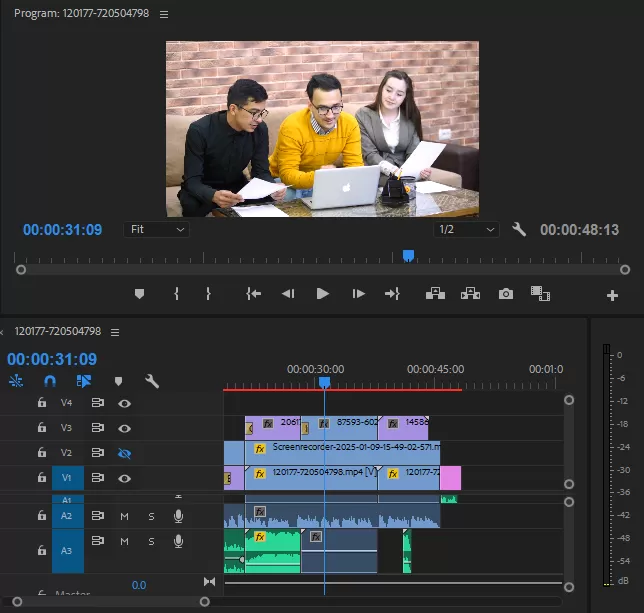Target the V1 track

click(68, 478)
